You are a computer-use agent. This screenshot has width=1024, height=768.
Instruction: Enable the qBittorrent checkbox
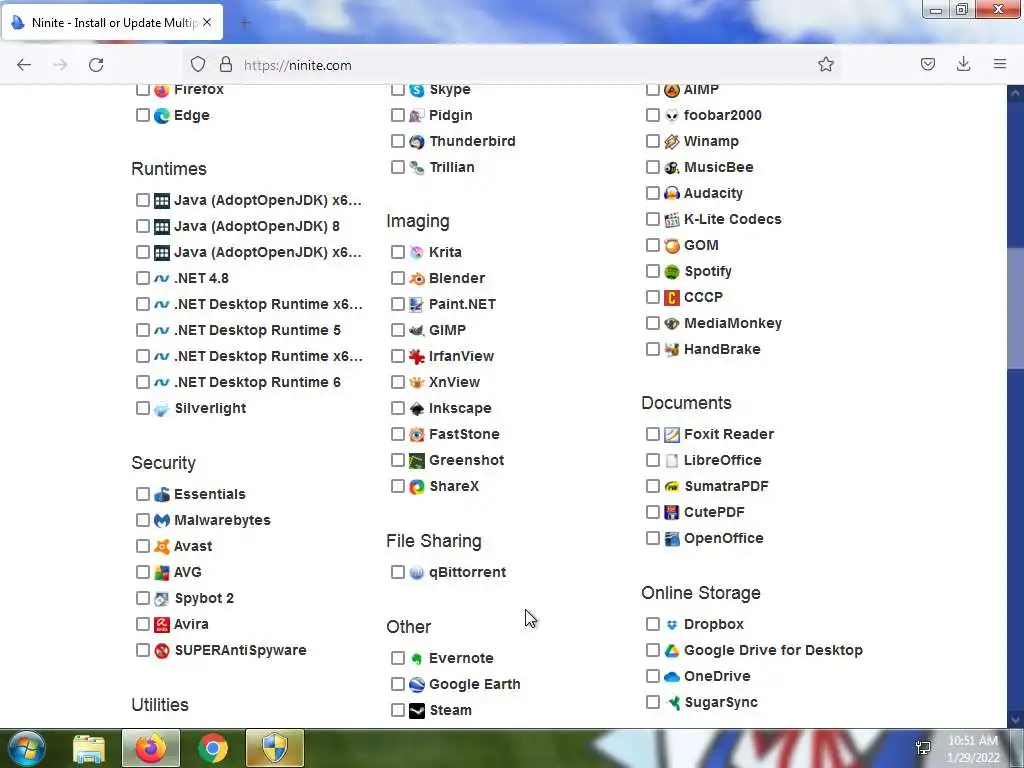tap(398, 572)
